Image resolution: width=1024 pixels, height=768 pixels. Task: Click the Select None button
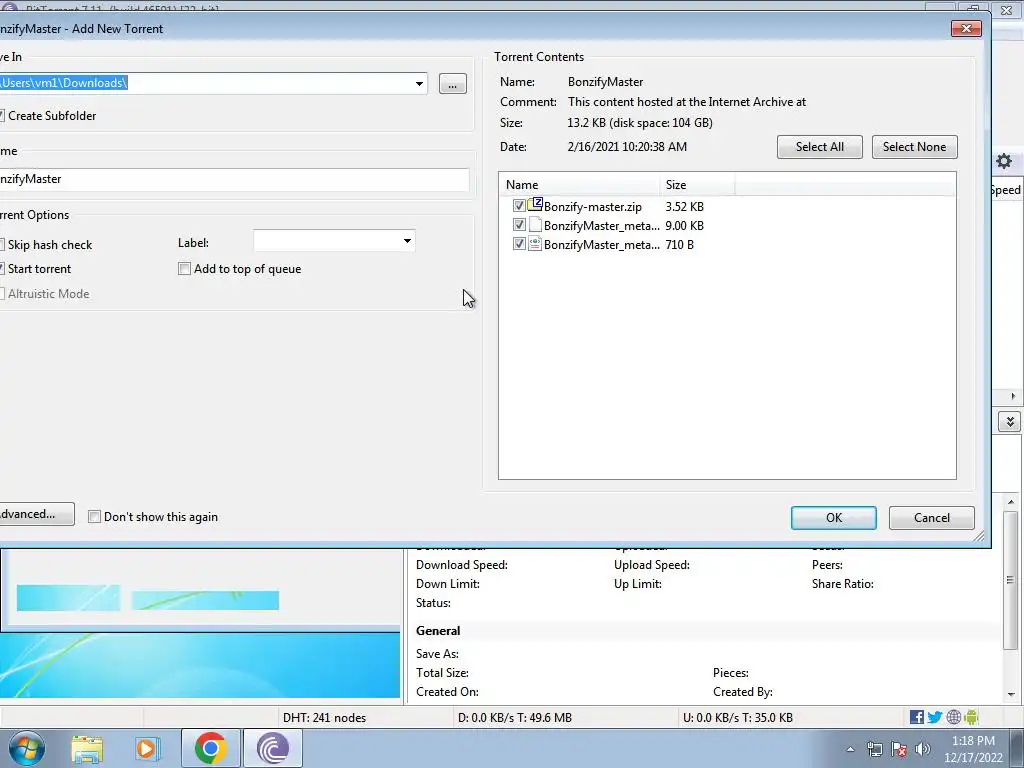[914, 147]
